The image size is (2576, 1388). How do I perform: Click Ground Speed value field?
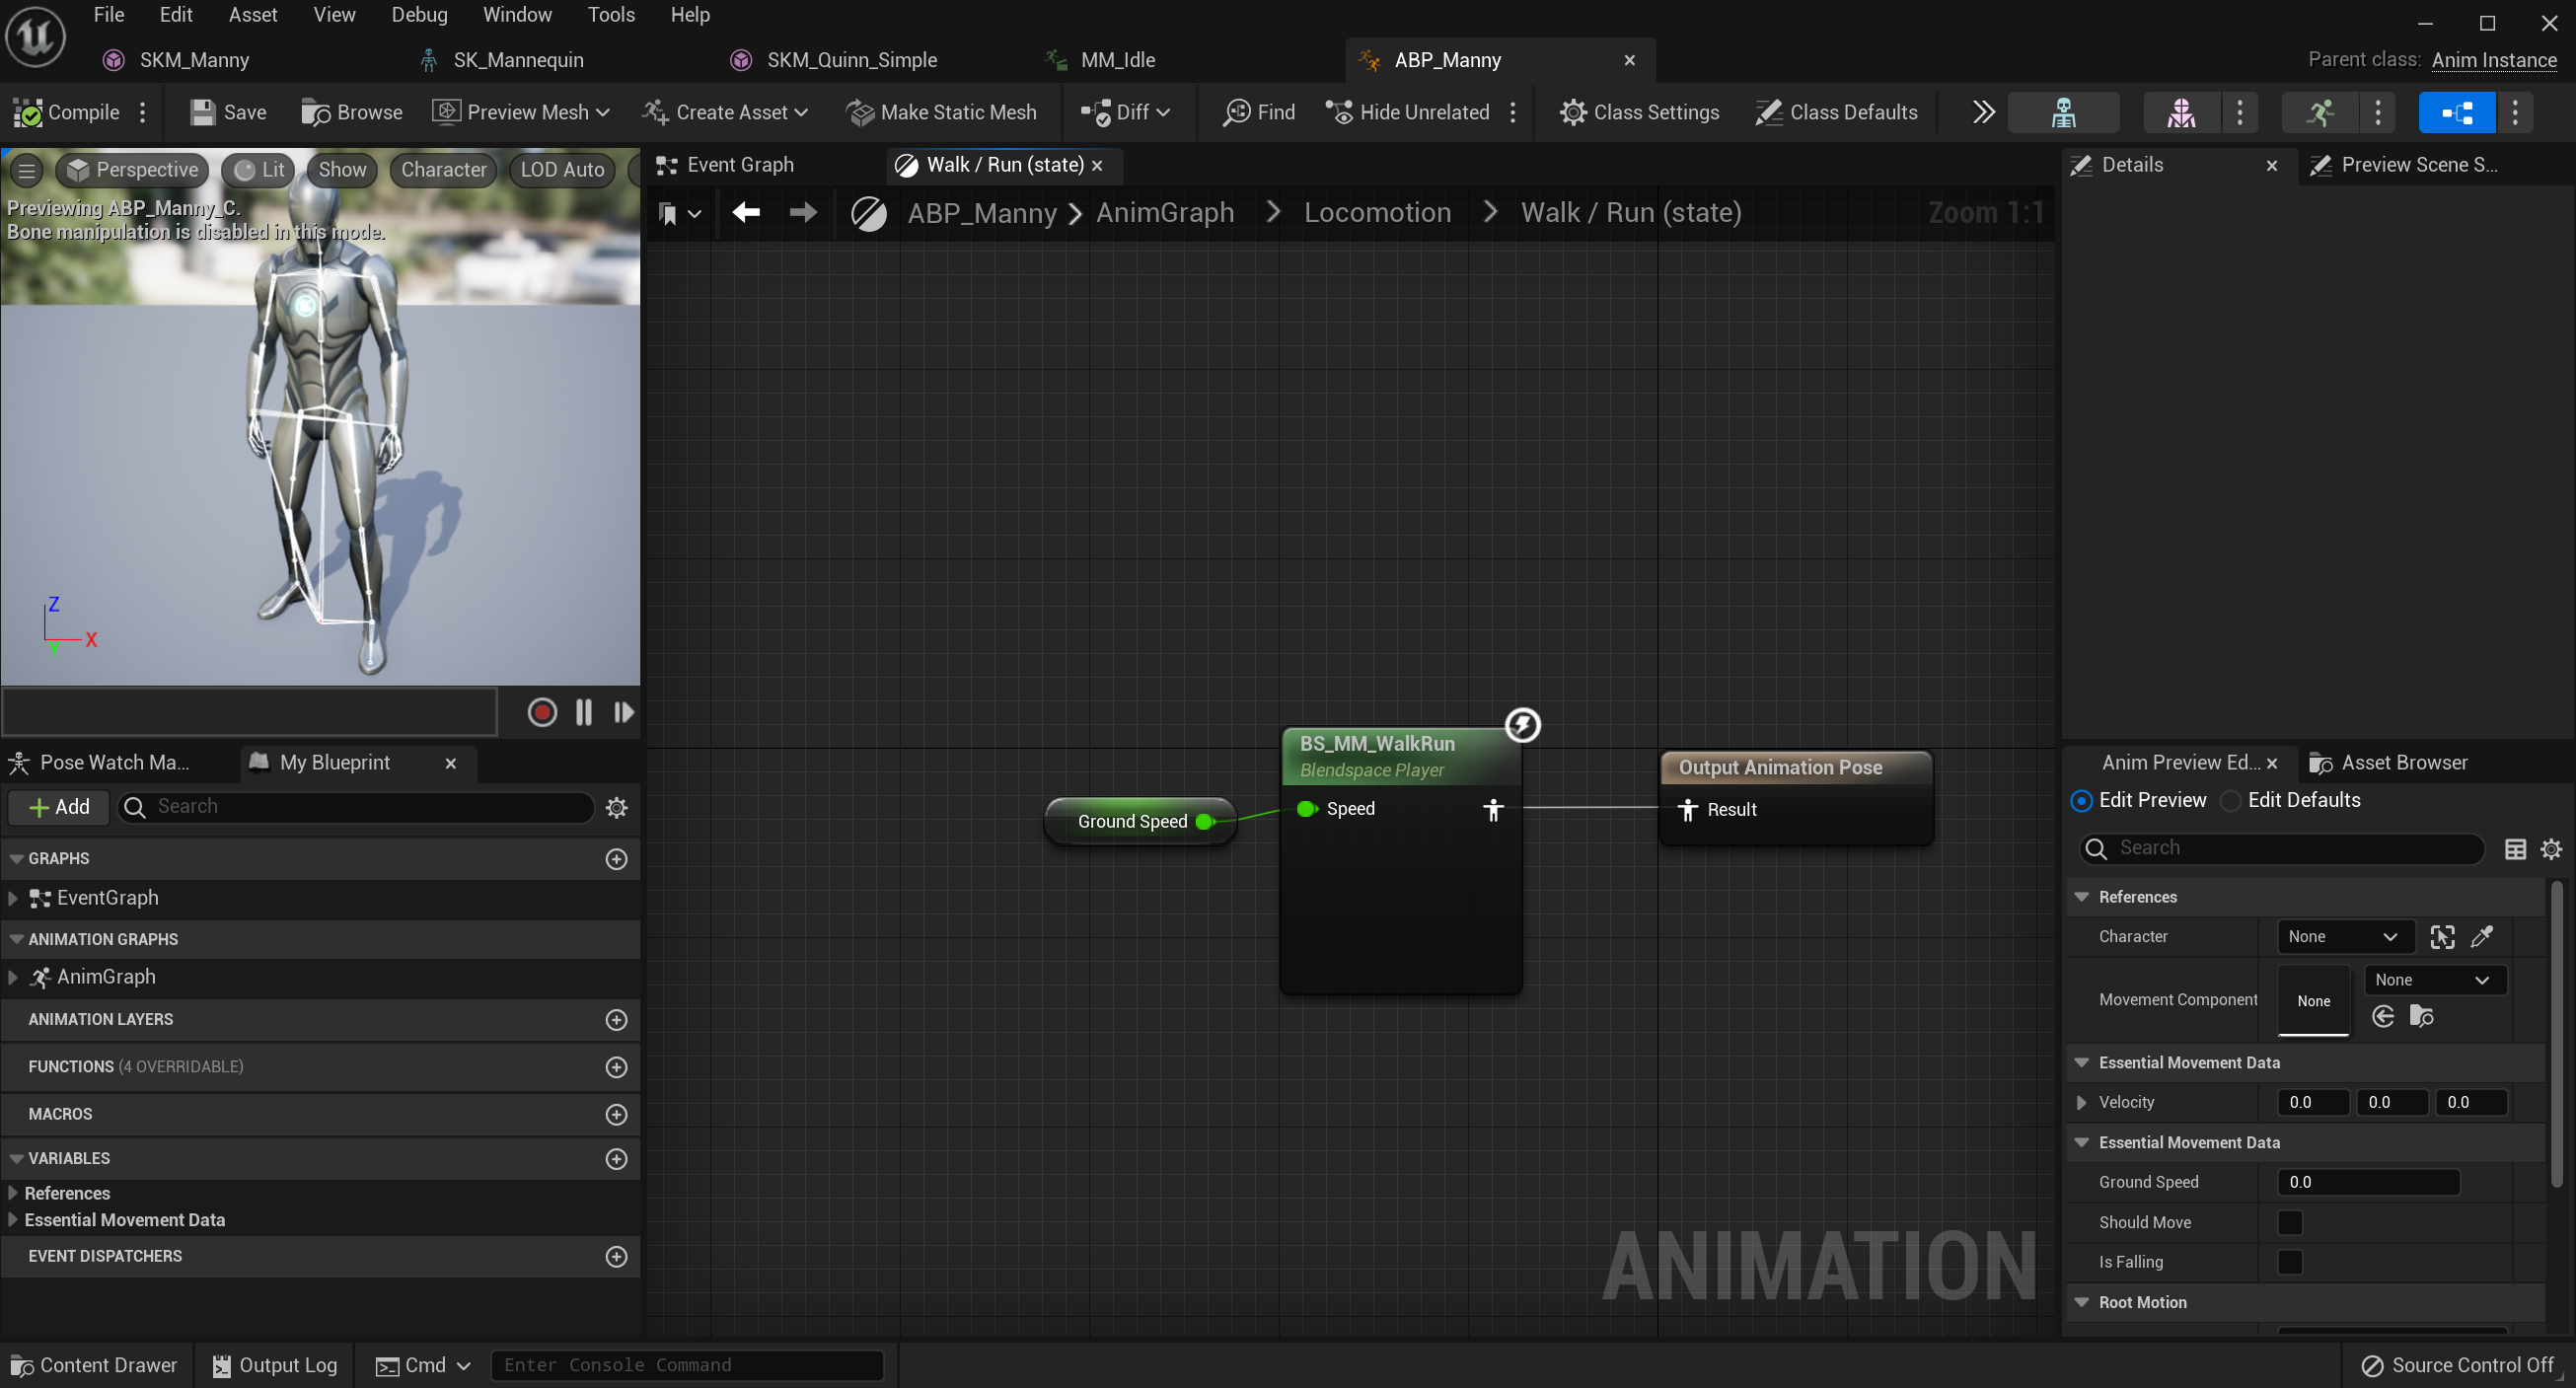pos(2367,1182)
